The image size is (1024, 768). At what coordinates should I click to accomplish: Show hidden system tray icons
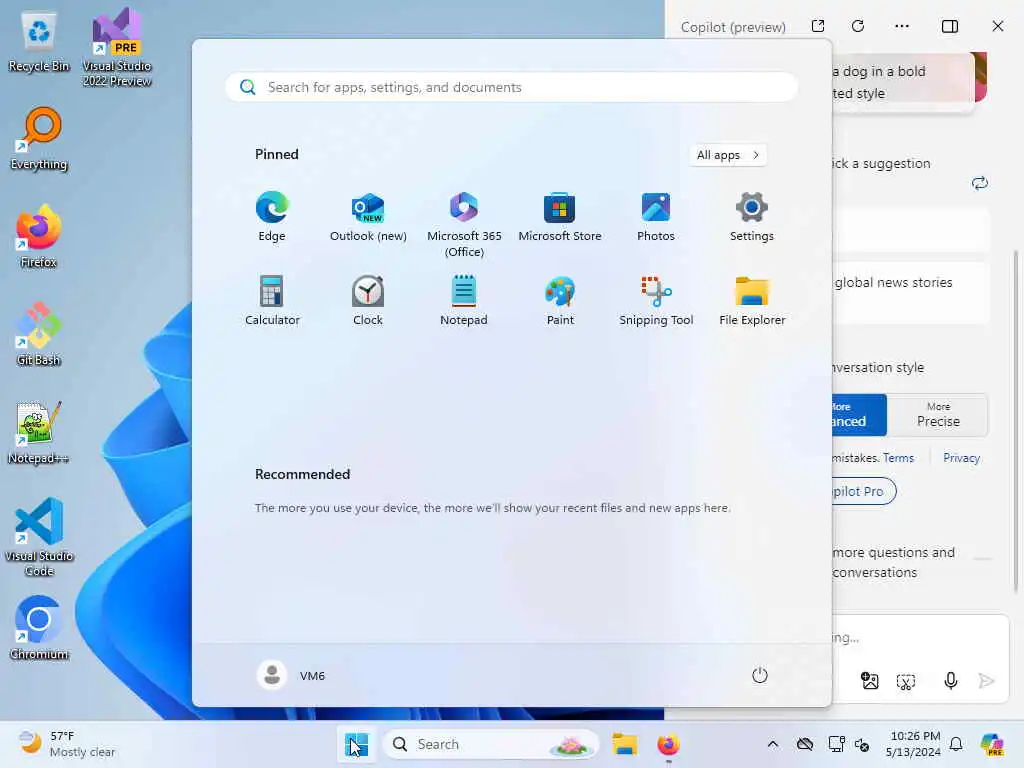[773, 744]
